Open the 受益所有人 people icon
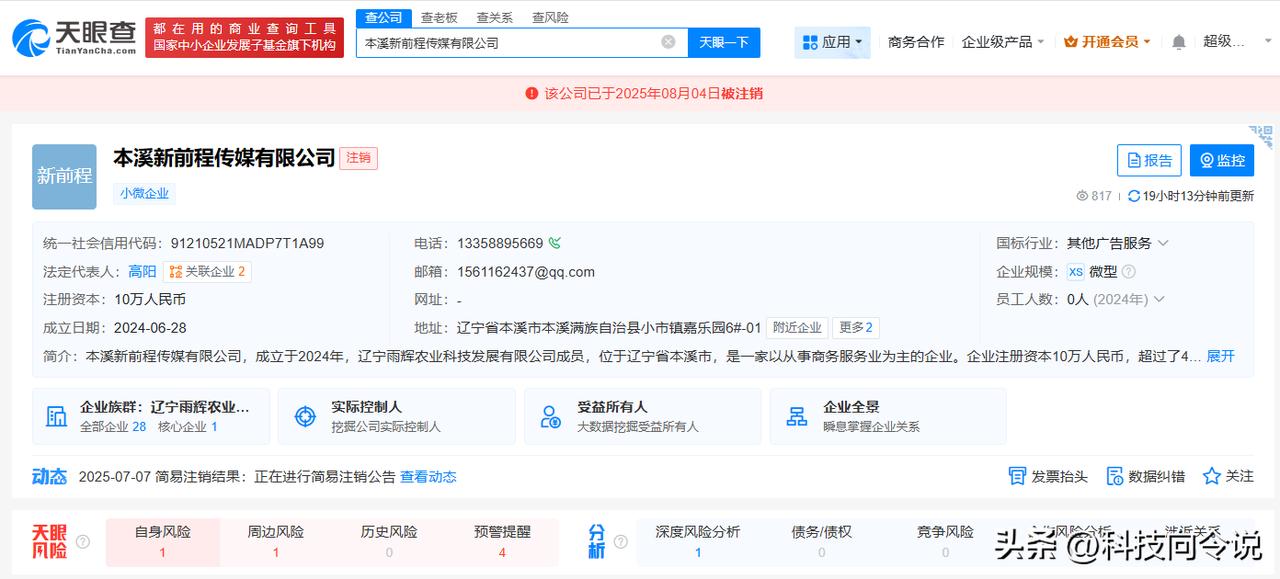 550,416
